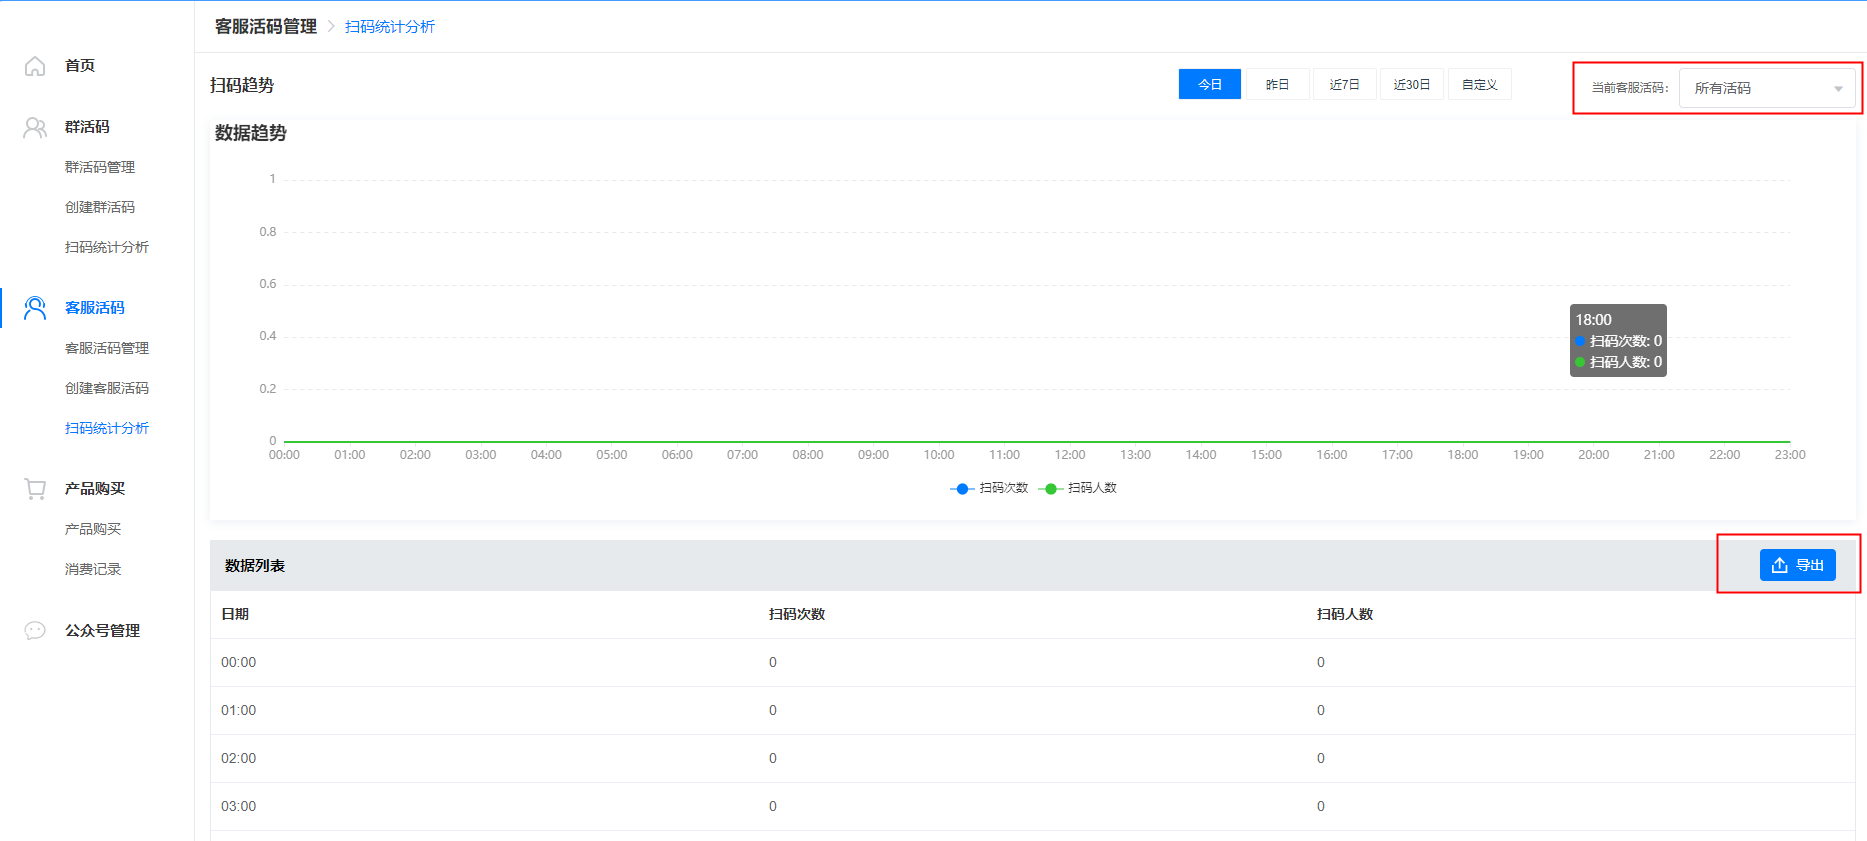Expand the 客服活码 menu section
1867x841 pixels.
[97, 308]
